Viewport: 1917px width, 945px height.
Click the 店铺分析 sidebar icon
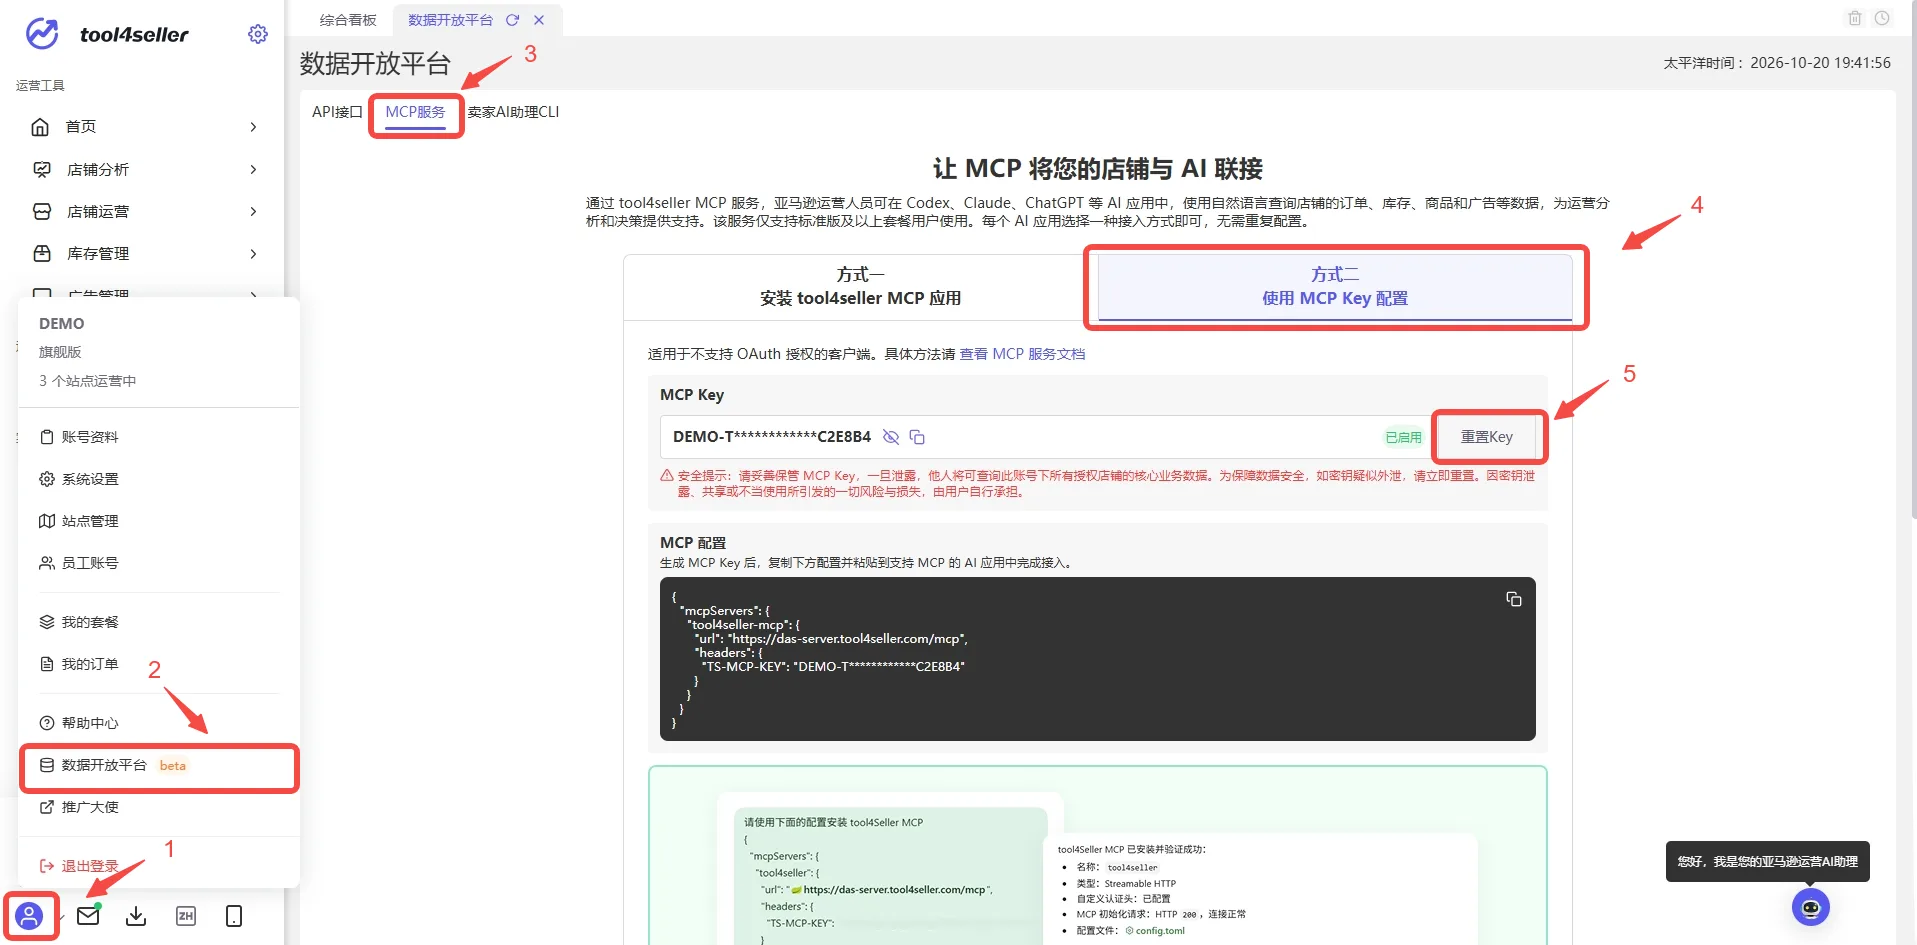tap(42, 170)
